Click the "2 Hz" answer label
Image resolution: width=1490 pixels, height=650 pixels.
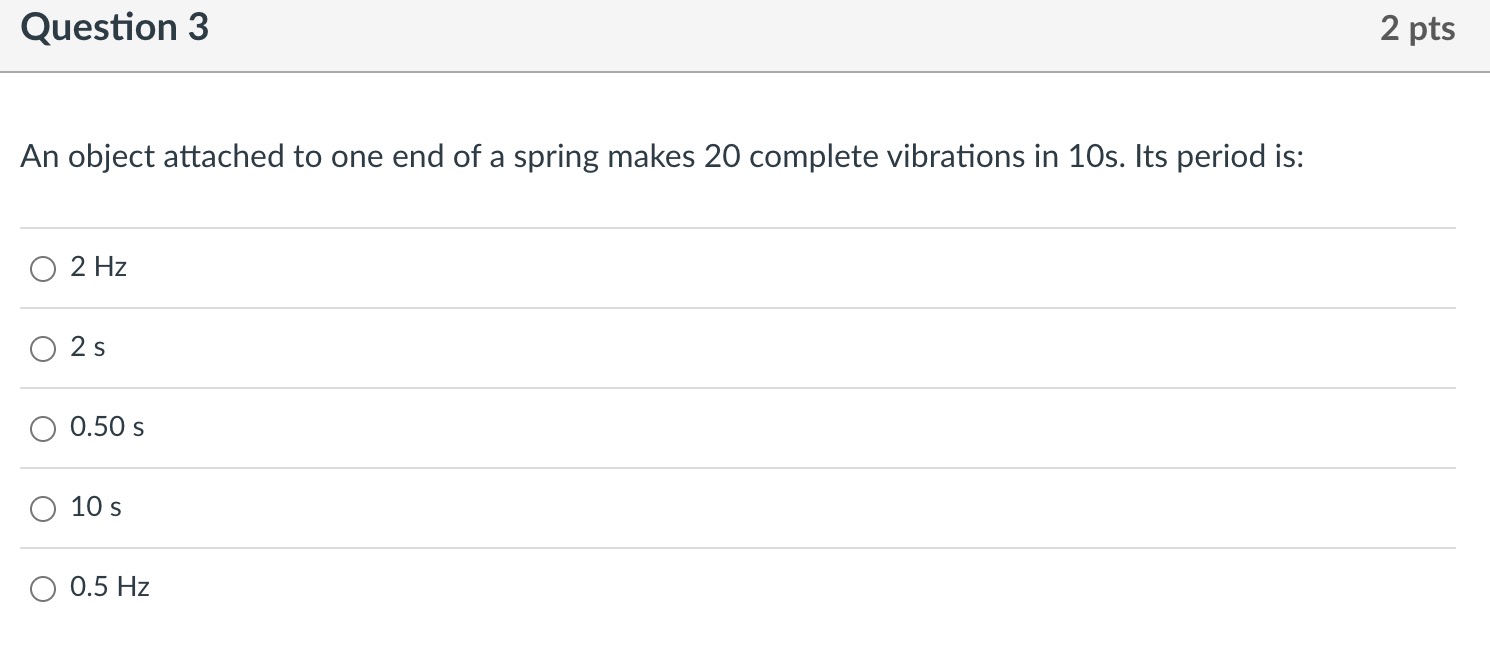(x=97, y=267)
